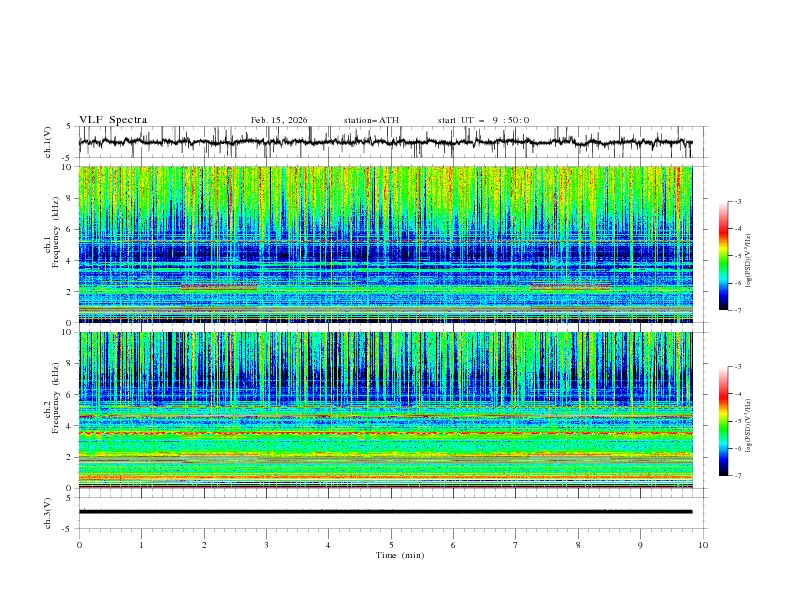Click the ch.1 spectrogram panel

point(385,244)
